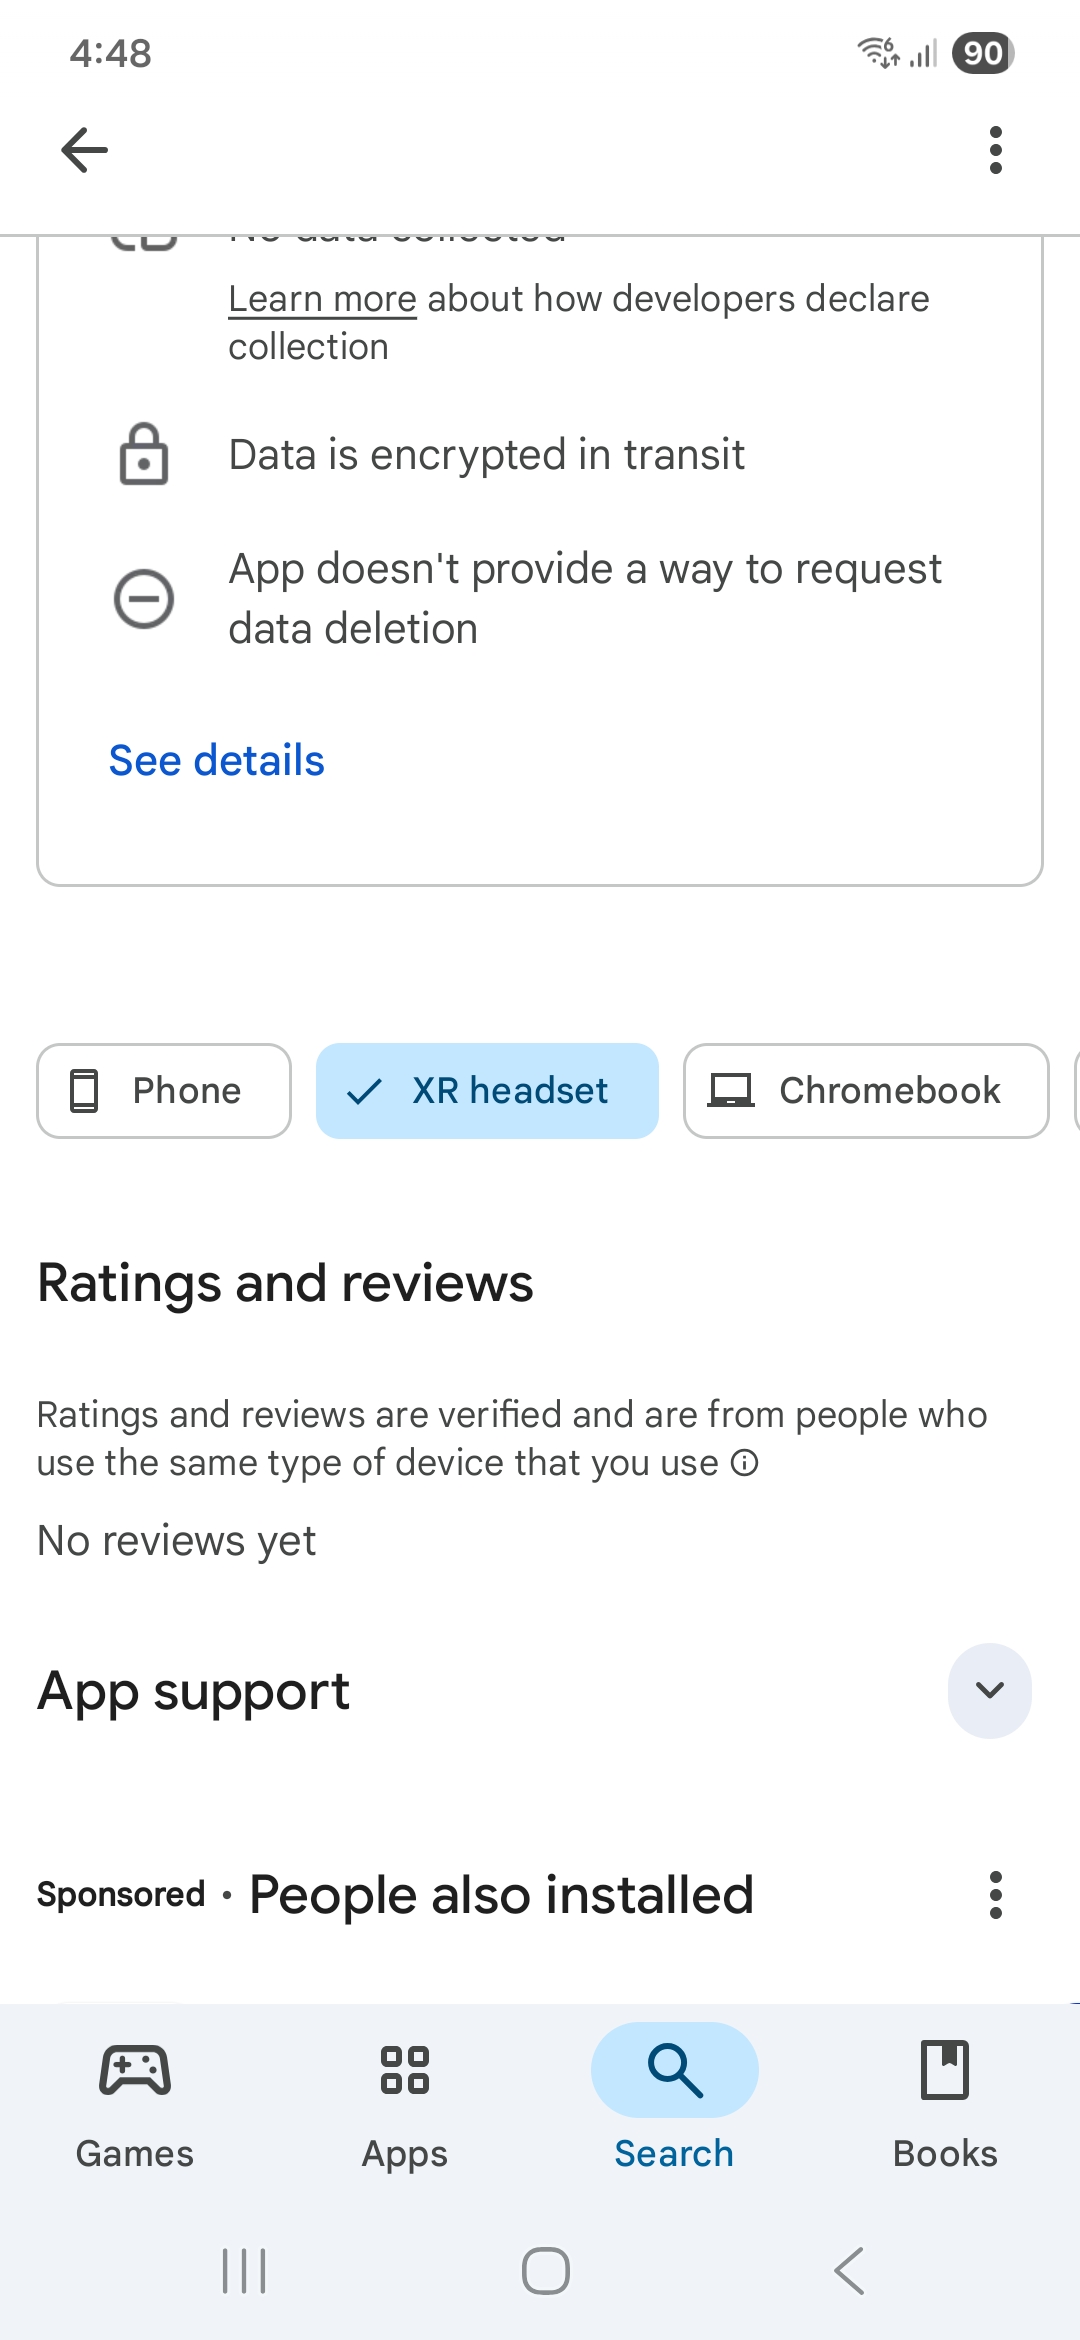This screenshot has width=1080, height=2340.
Task: Open options for the Sponsored section
Action: click(x=996, y=1895)
